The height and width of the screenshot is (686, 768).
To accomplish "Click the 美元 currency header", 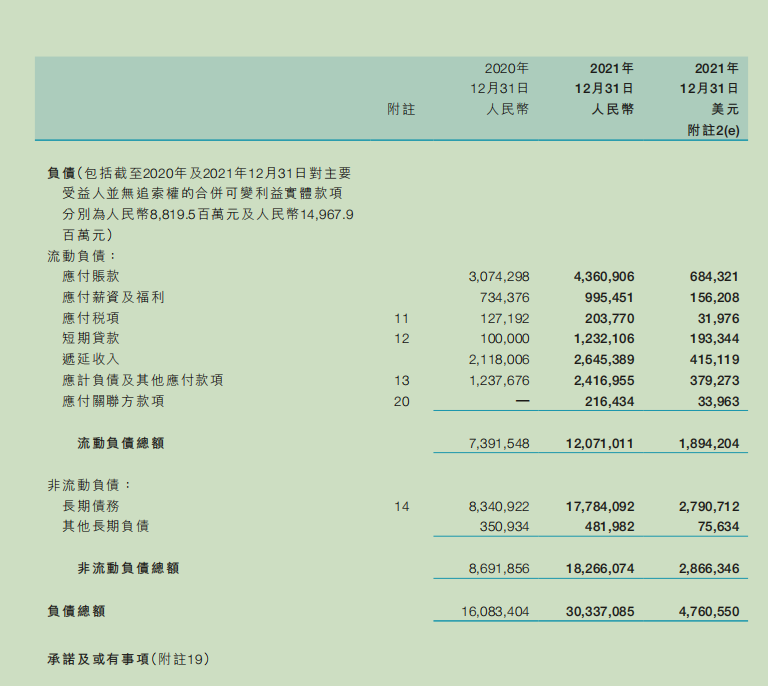I will (x=725, y=109).
